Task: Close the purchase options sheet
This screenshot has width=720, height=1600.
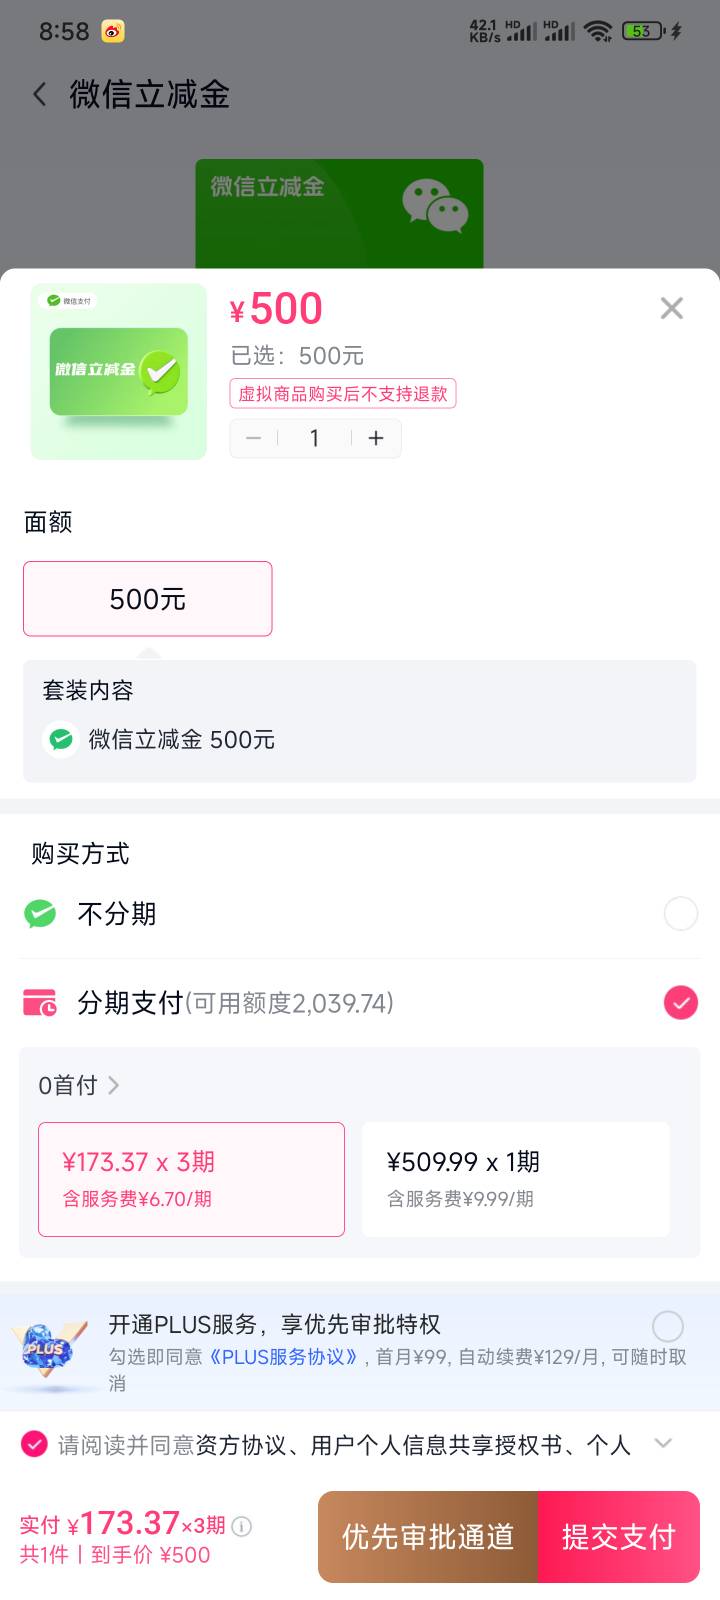Action: pyautogui.click(x=672, y=308)
